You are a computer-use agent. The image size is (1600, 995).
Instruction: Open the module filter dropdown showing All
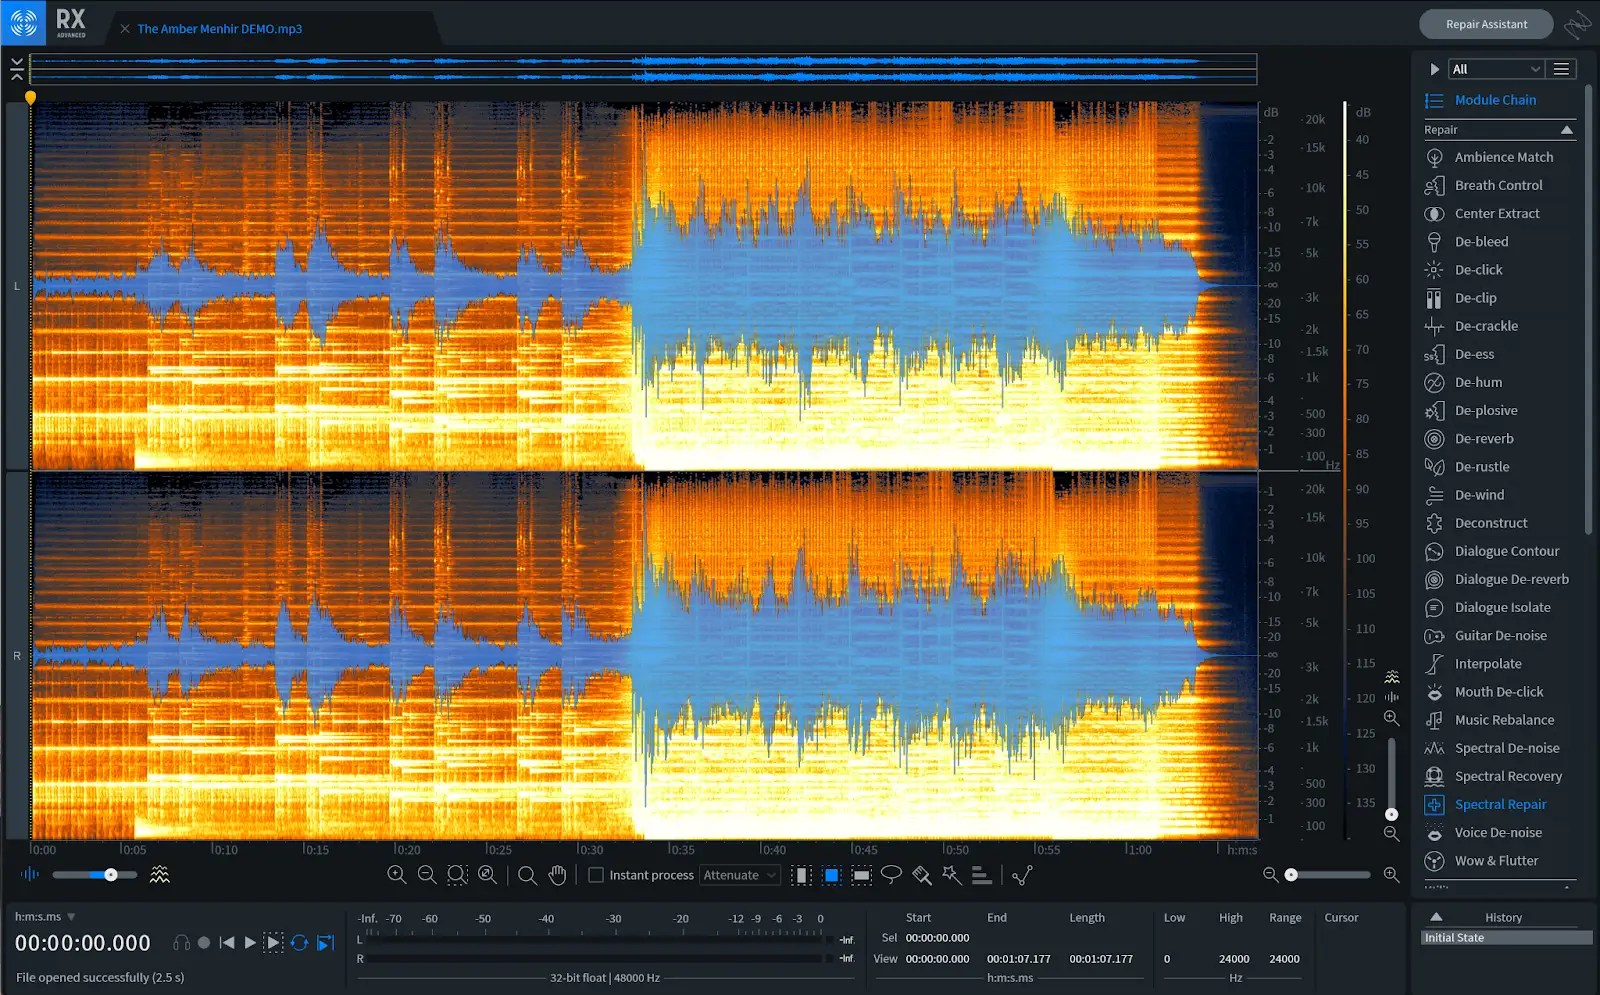pyautogui.click(x=1495, y=68)
